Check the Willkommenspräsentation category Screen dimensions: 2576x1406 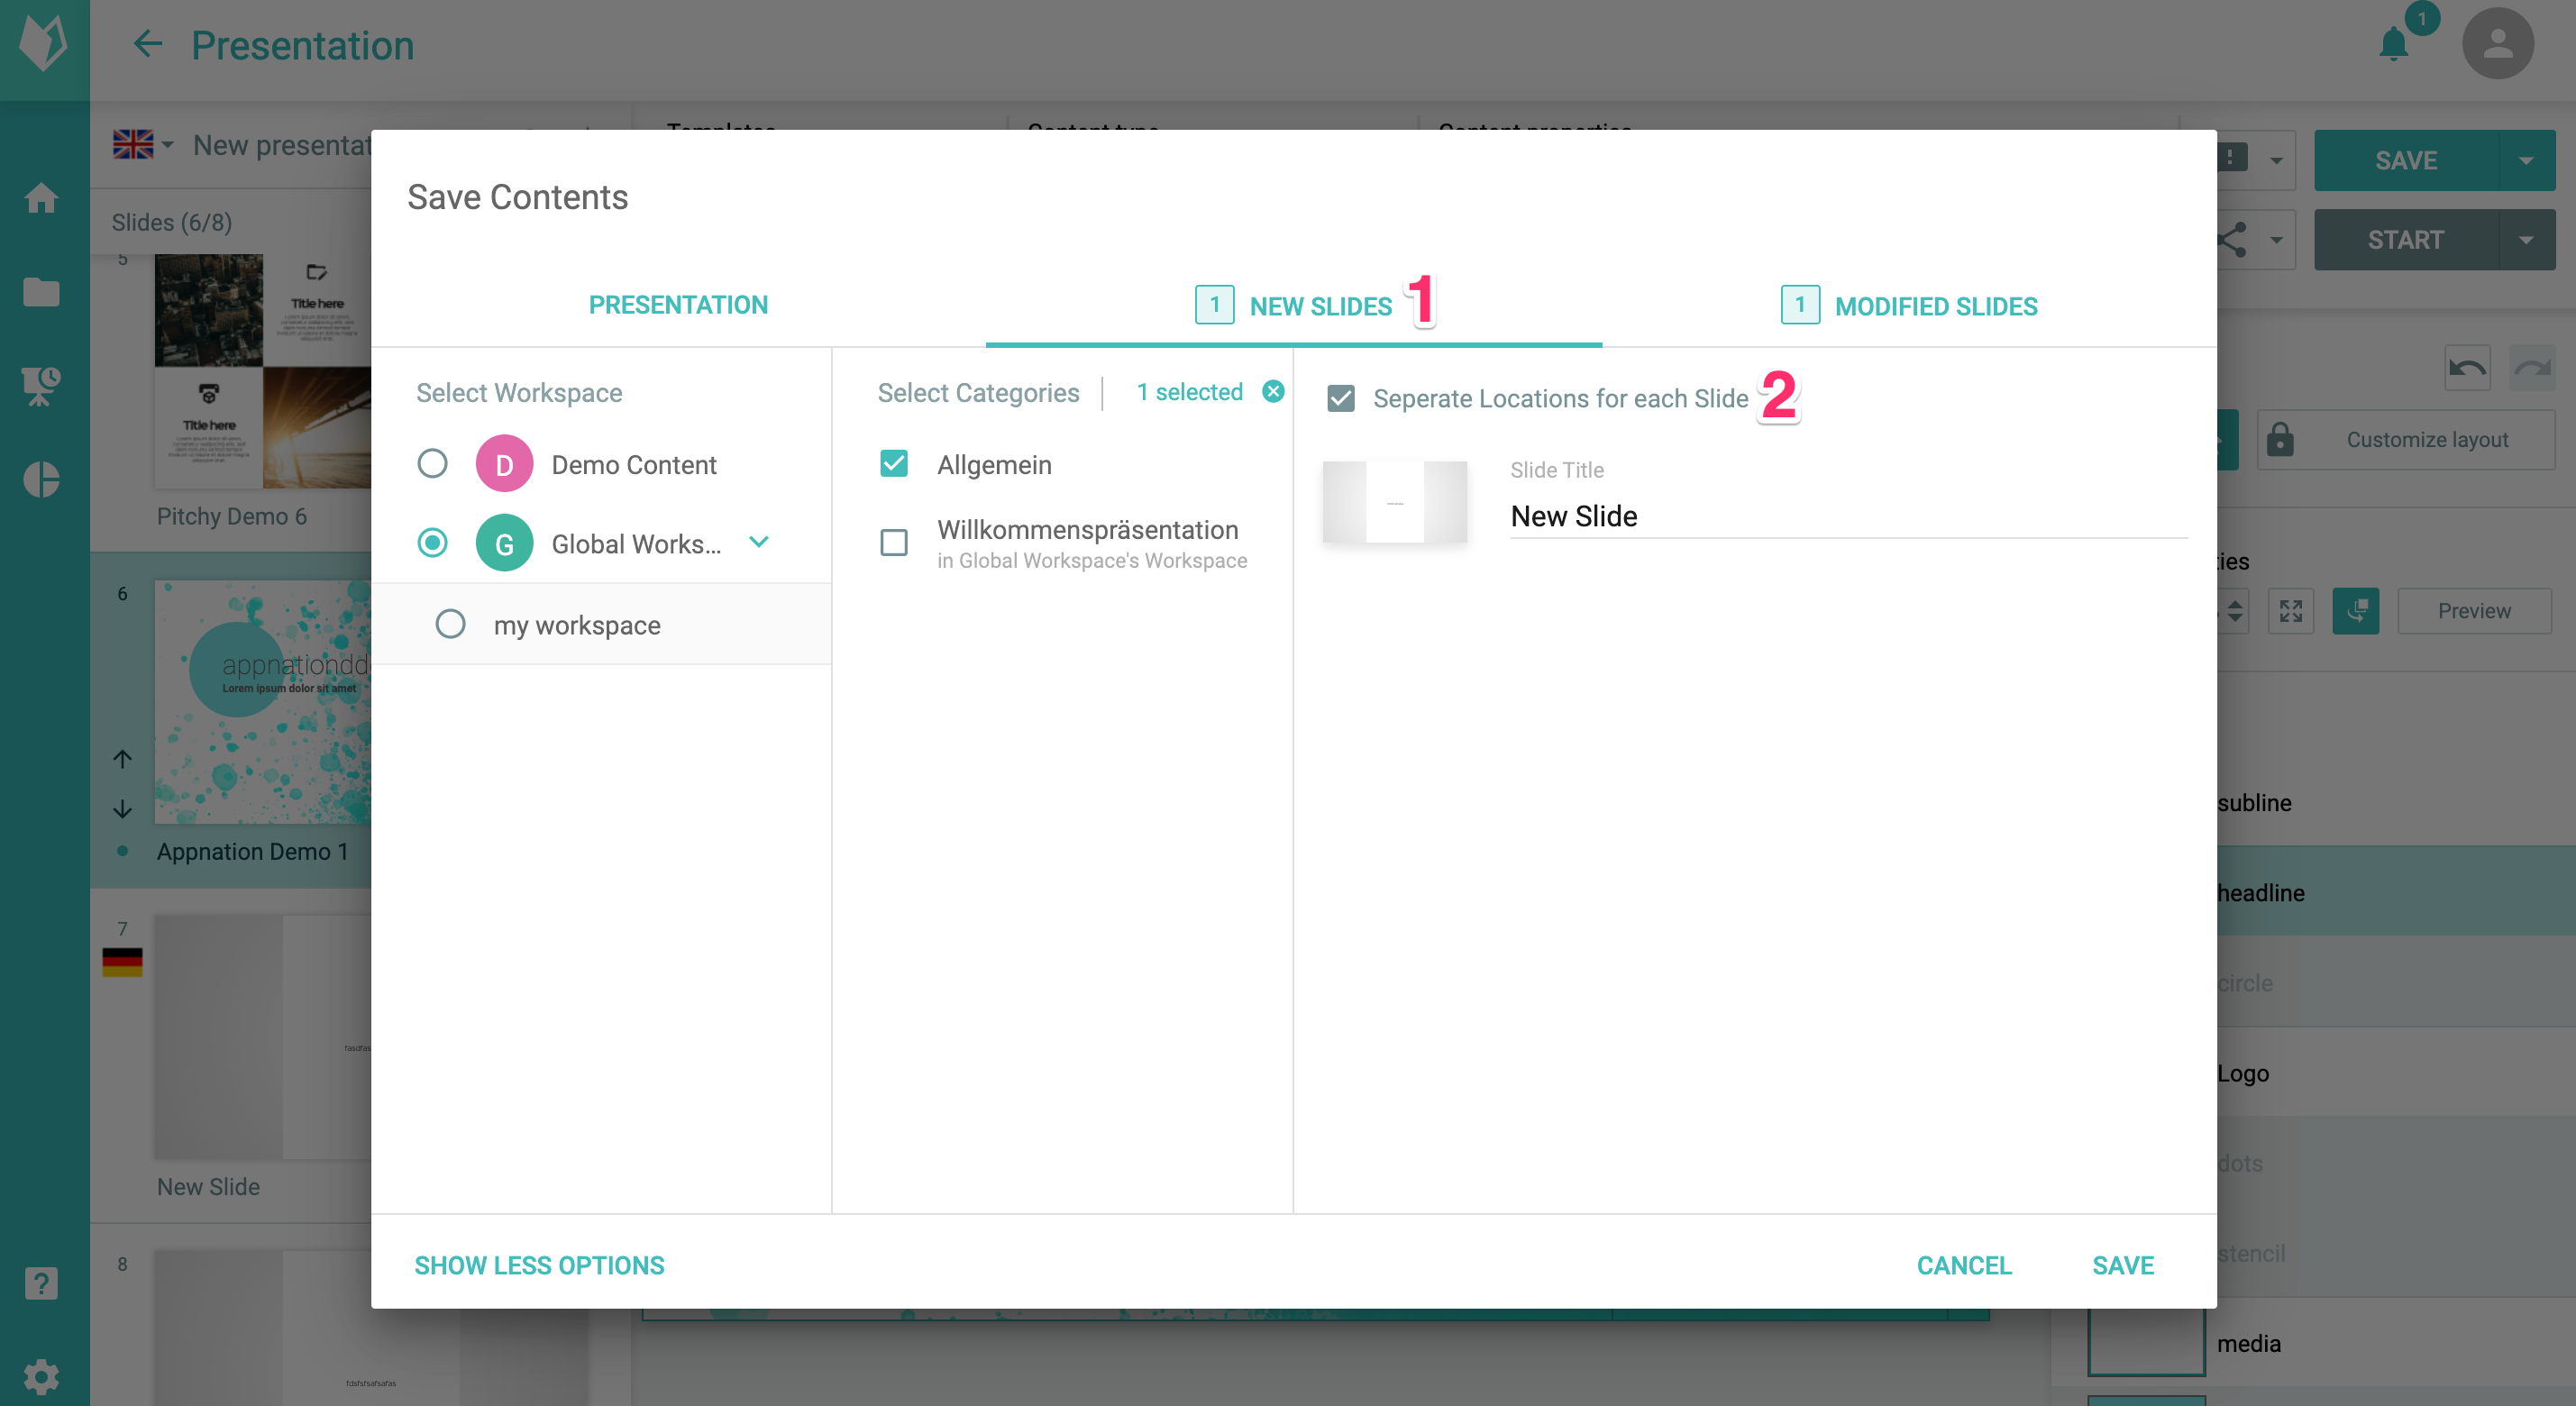(x=894, y=542)
